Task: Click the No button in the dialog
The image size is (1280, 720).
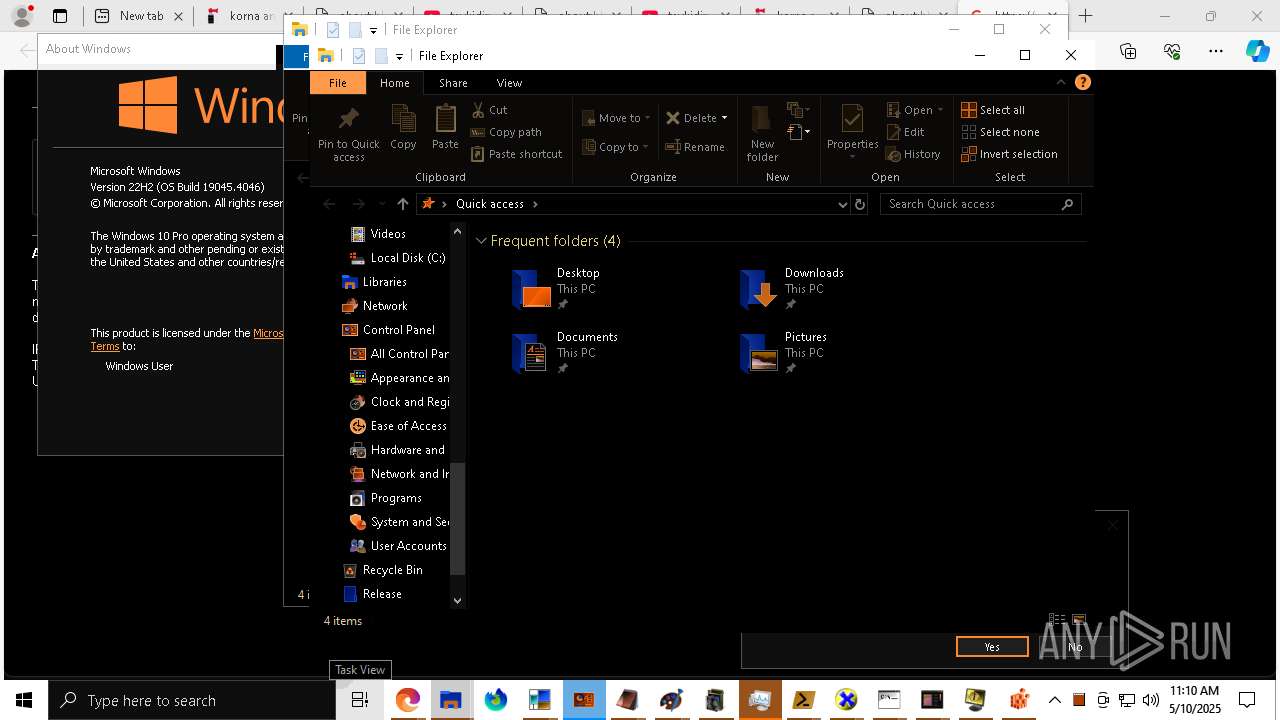Action: coord(1075,647)
